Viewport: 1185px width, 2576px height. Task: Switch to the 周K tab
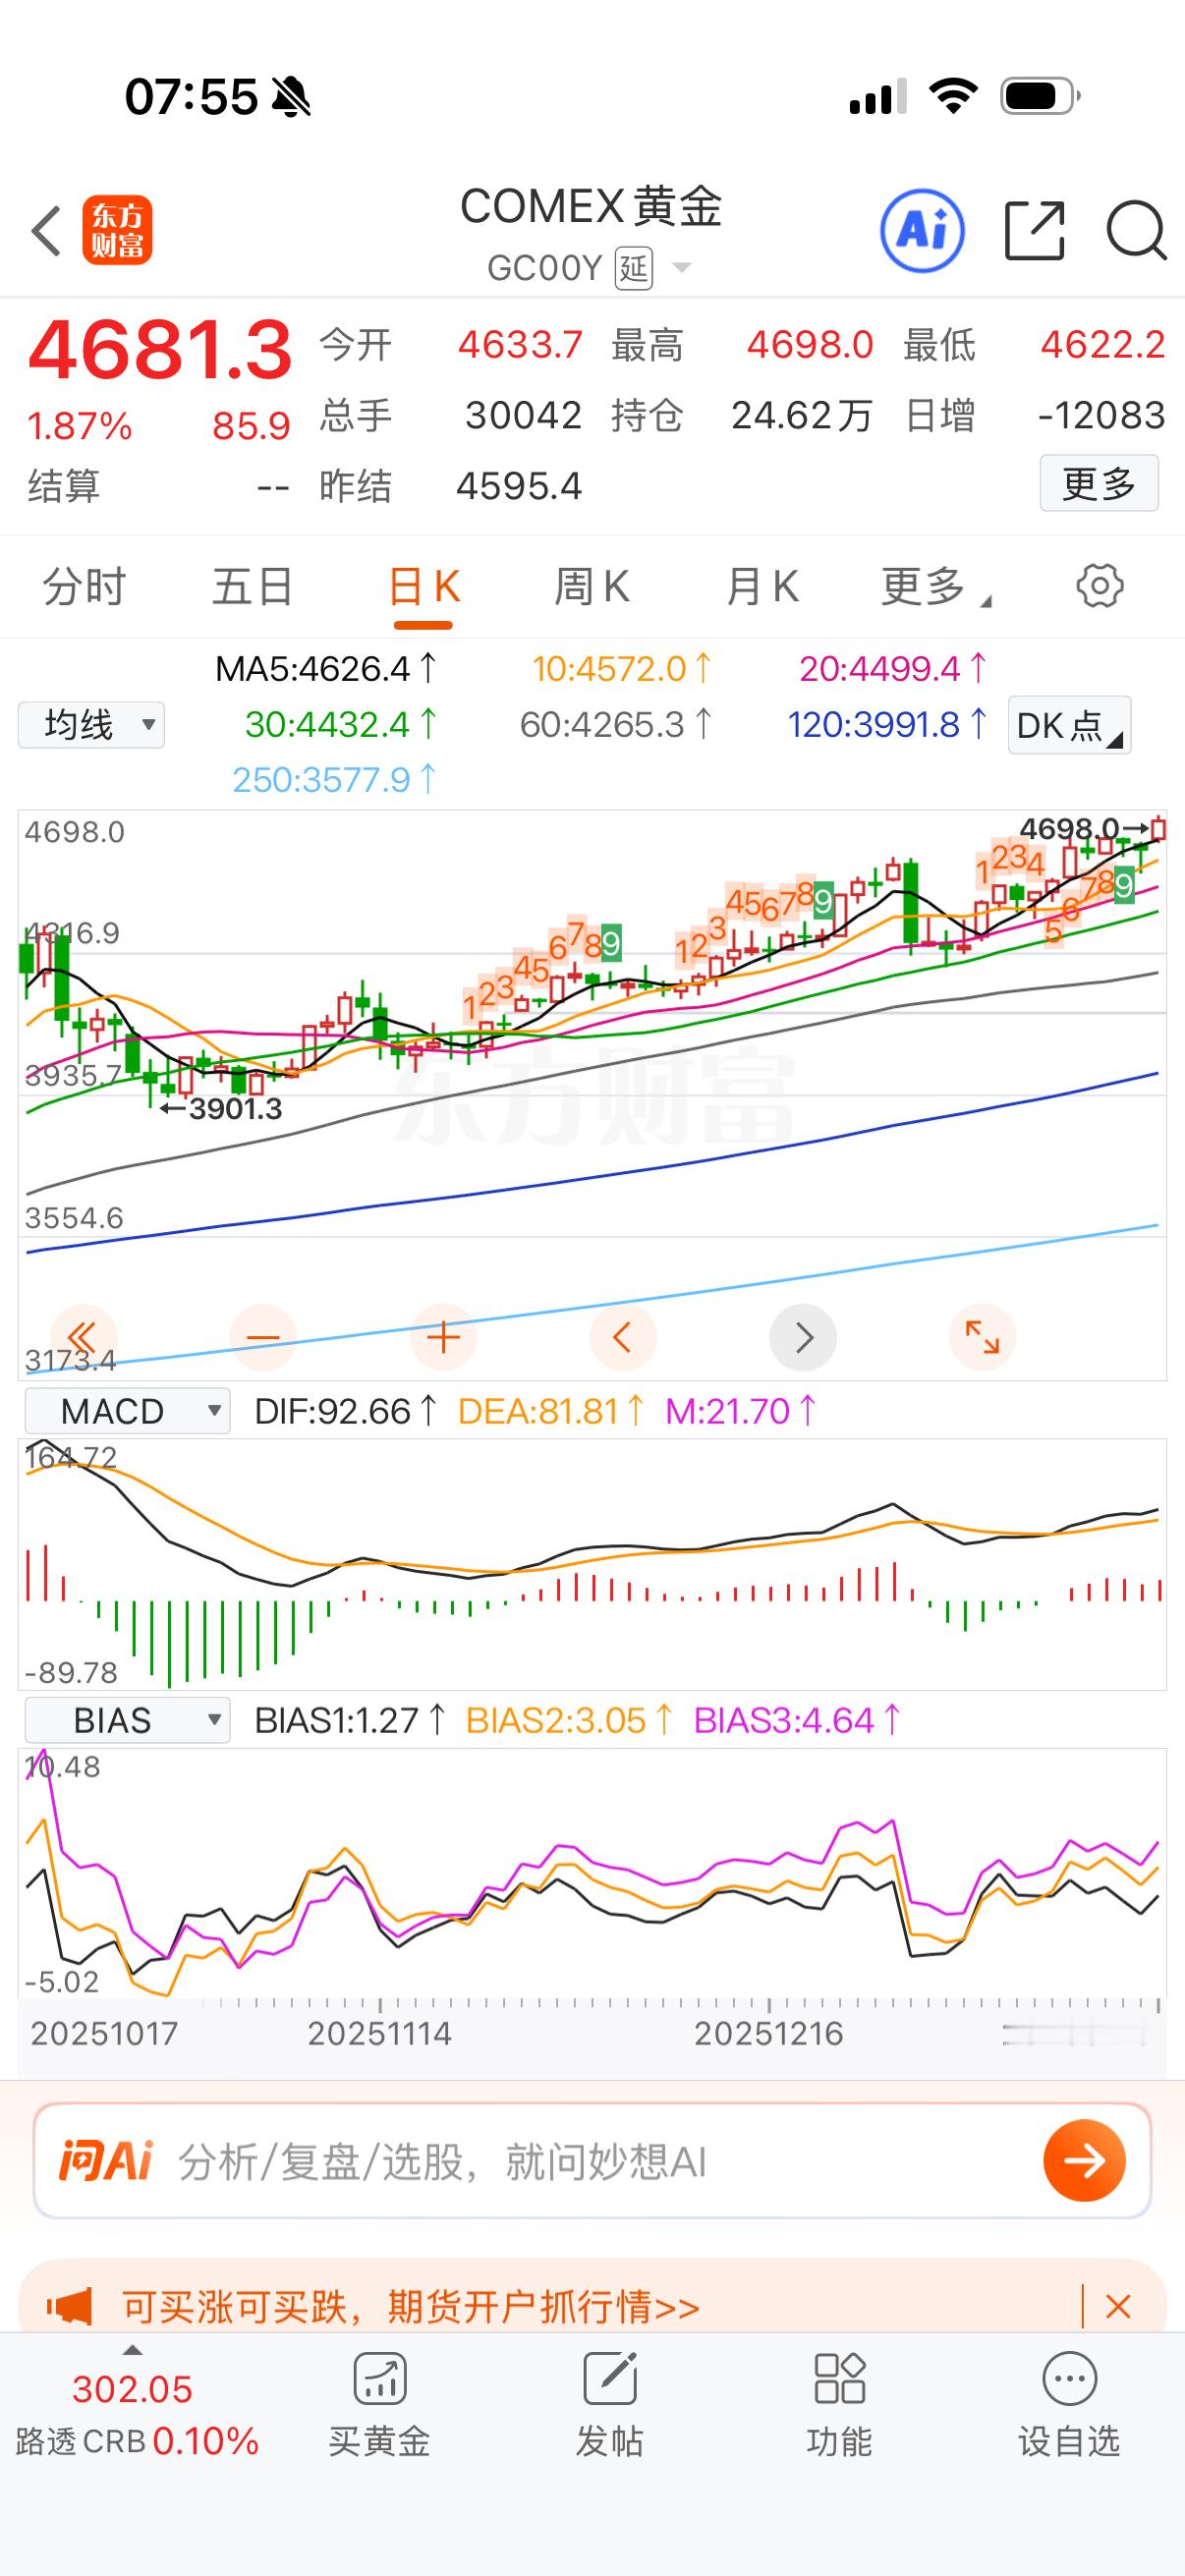click(592, 587)
